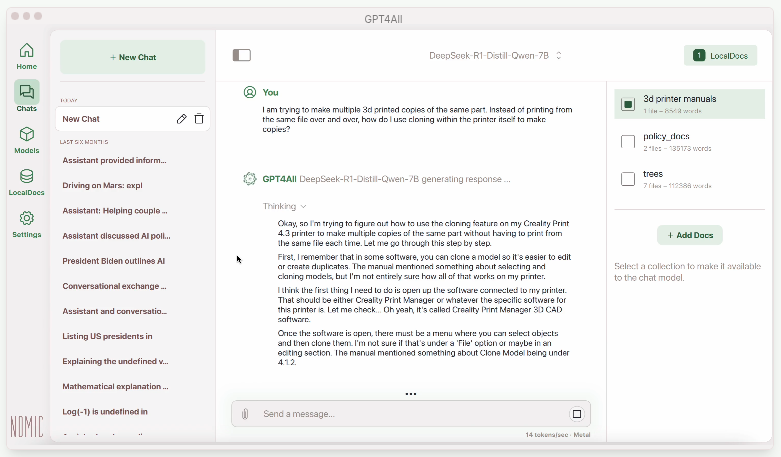Open the DeepSeek-R1-Distill-Qwen-7B model dropdown
Viewport: 781px width, 457px height.
(x=495, y=56)
